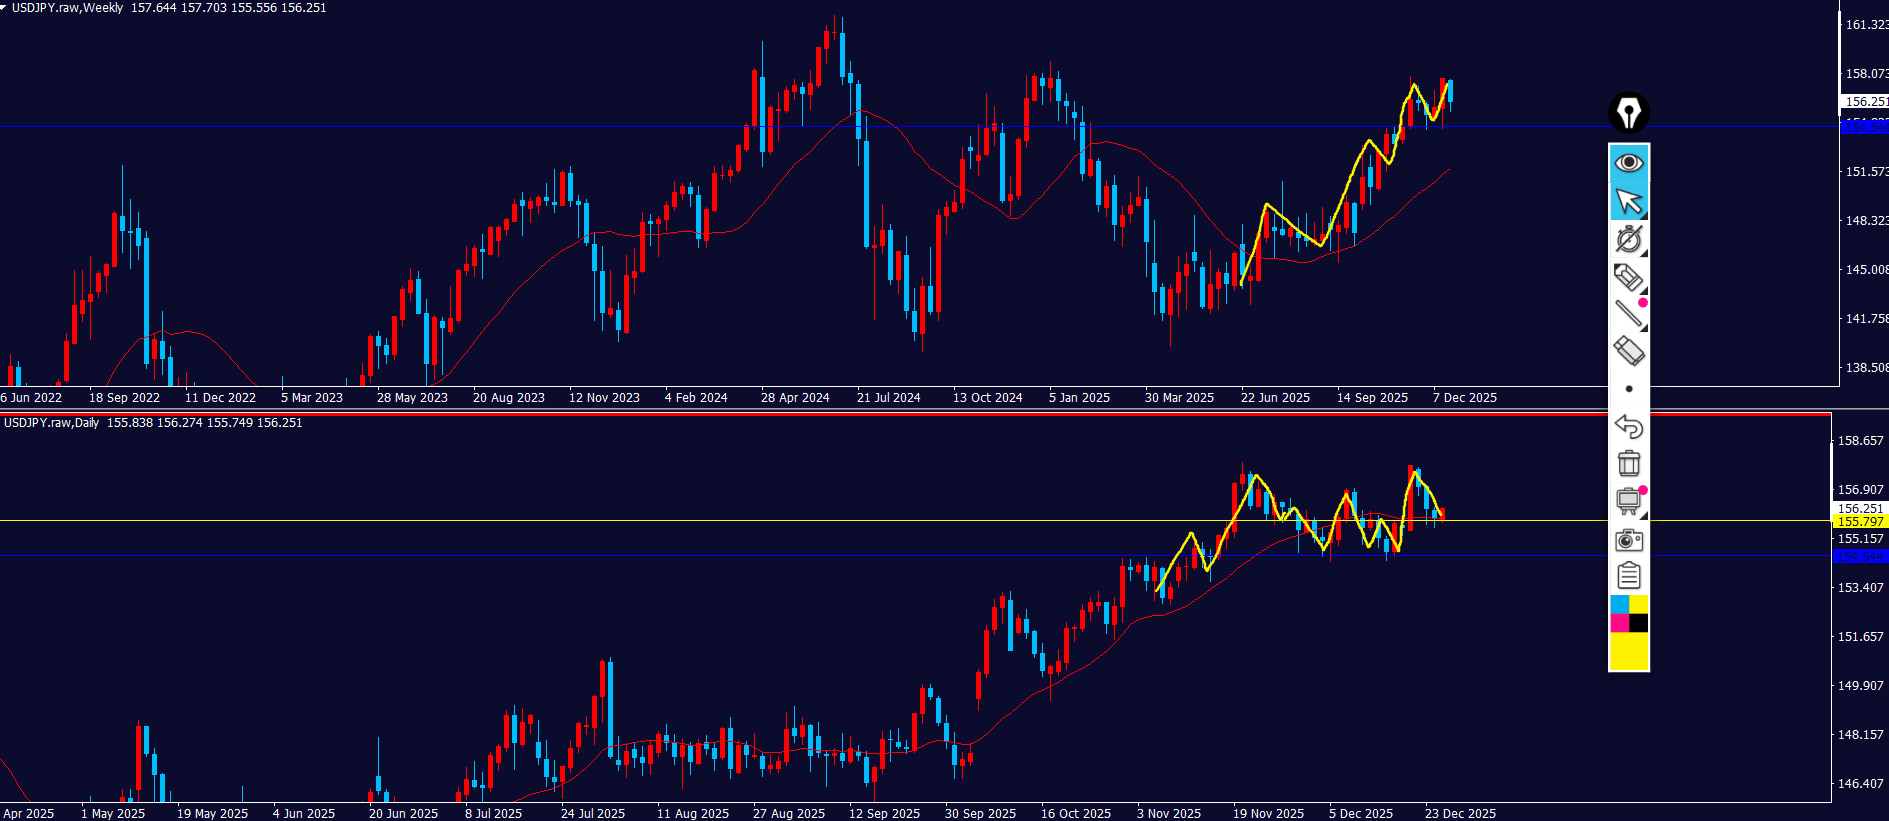Switch to the cursor arrow mode

point(1628,201)
